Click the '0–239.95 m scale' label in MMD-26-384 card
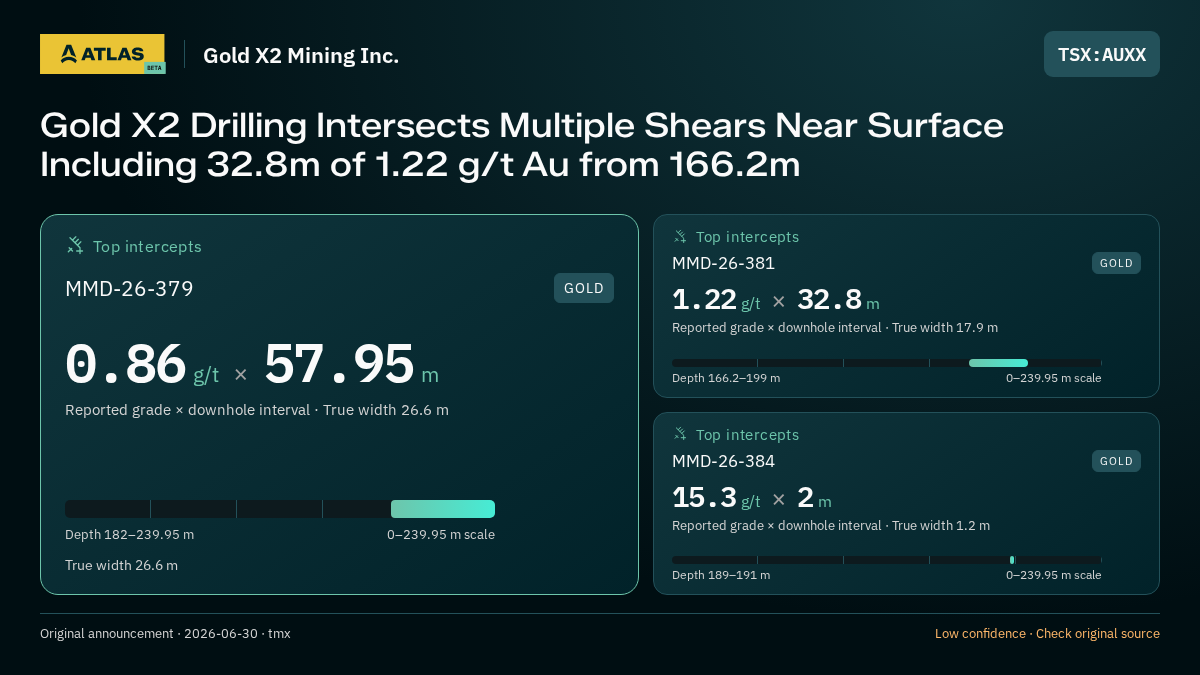The image size is (1200, 675). [x=1054, y=575]
